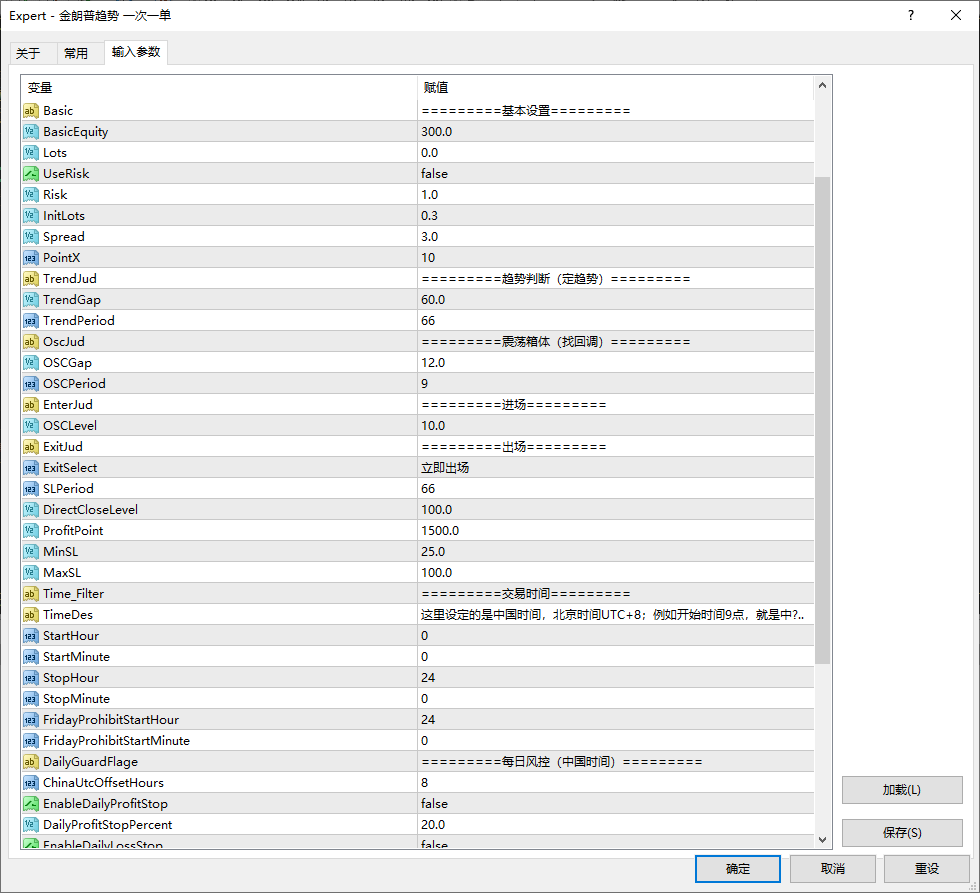Click the help question mark in title bar
Image resolution: width=980 pixels, height=893 pixels.
[911, 16]
